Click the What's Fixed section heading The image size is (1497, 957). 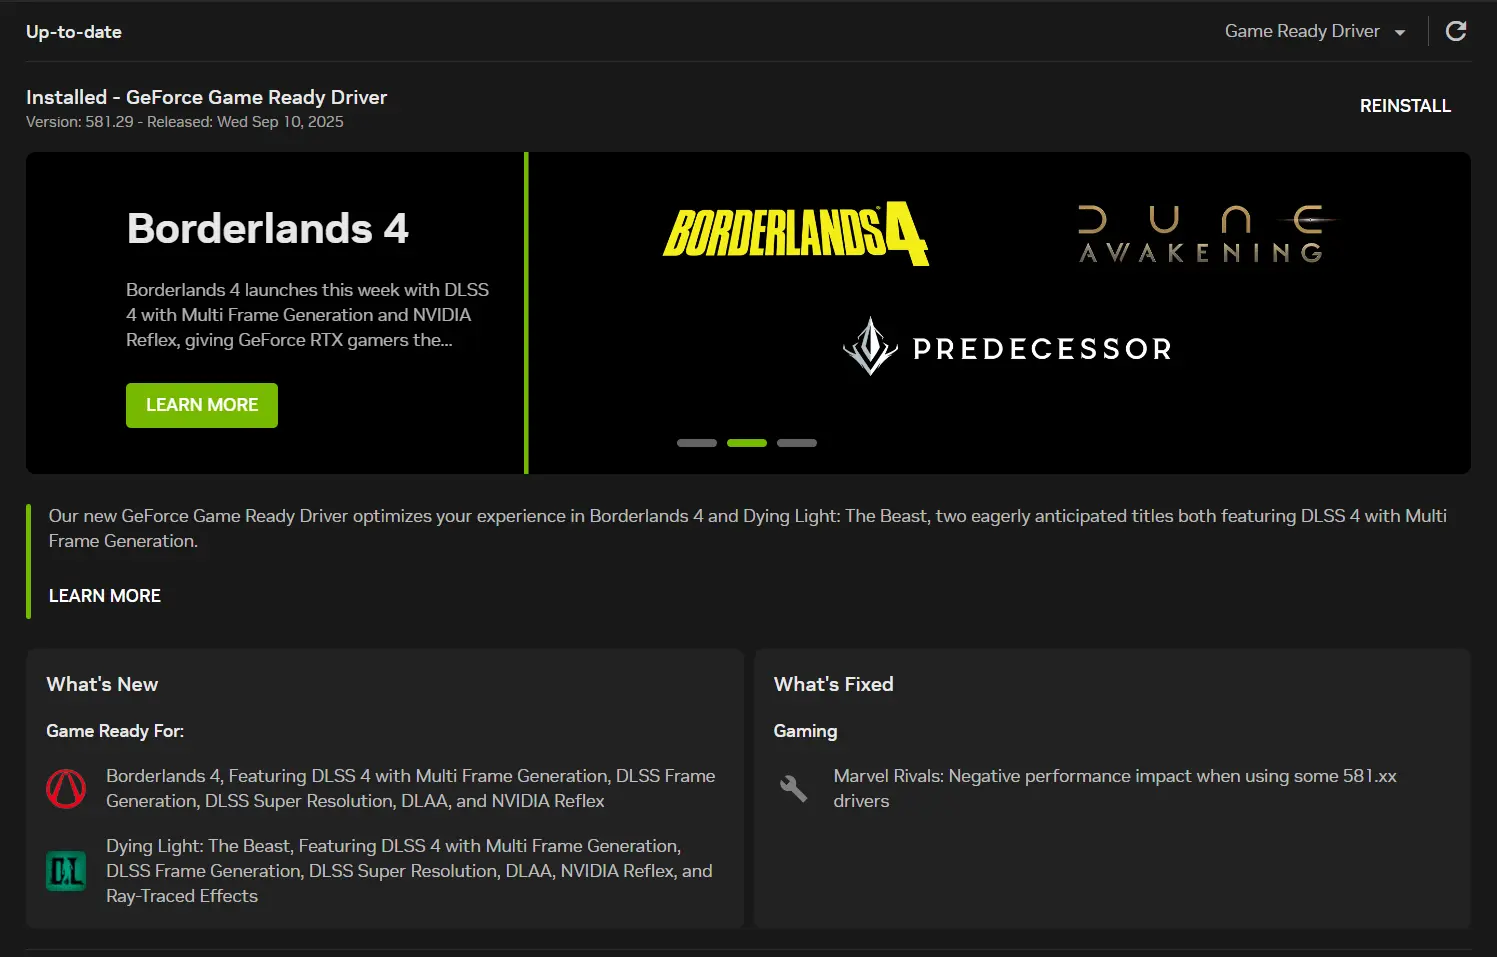[x=833, y=684]
